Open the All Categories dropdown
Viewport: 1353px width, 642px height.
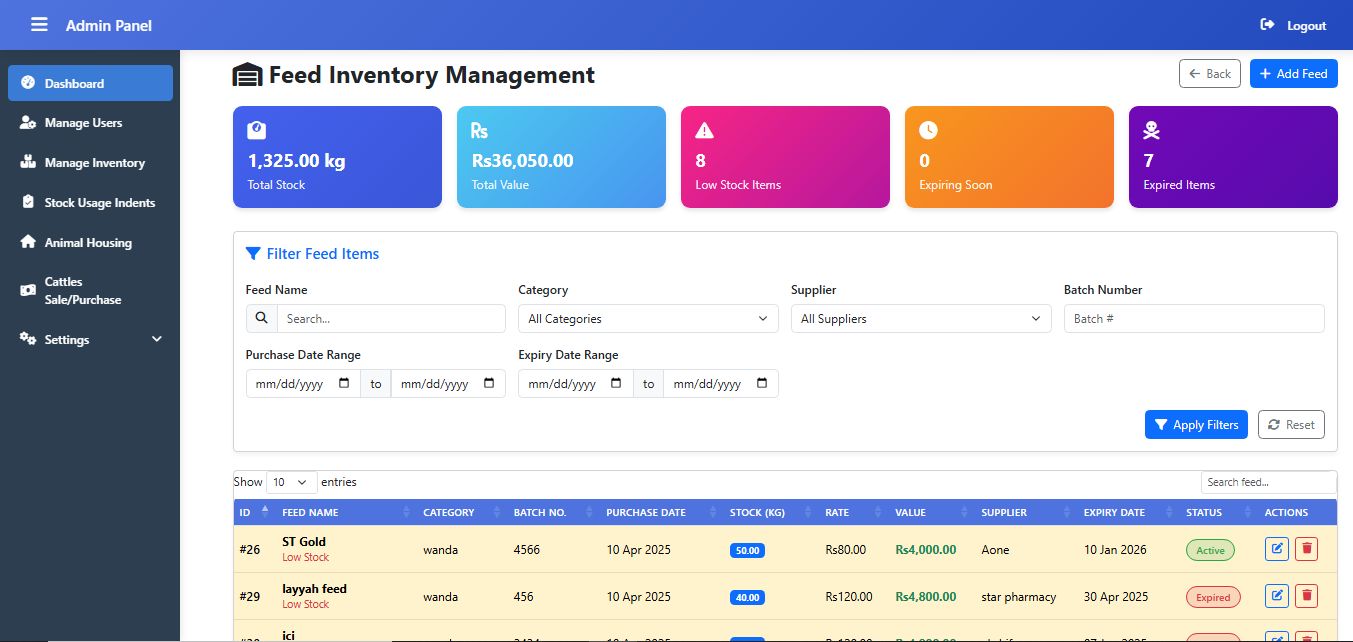(648, 318)
